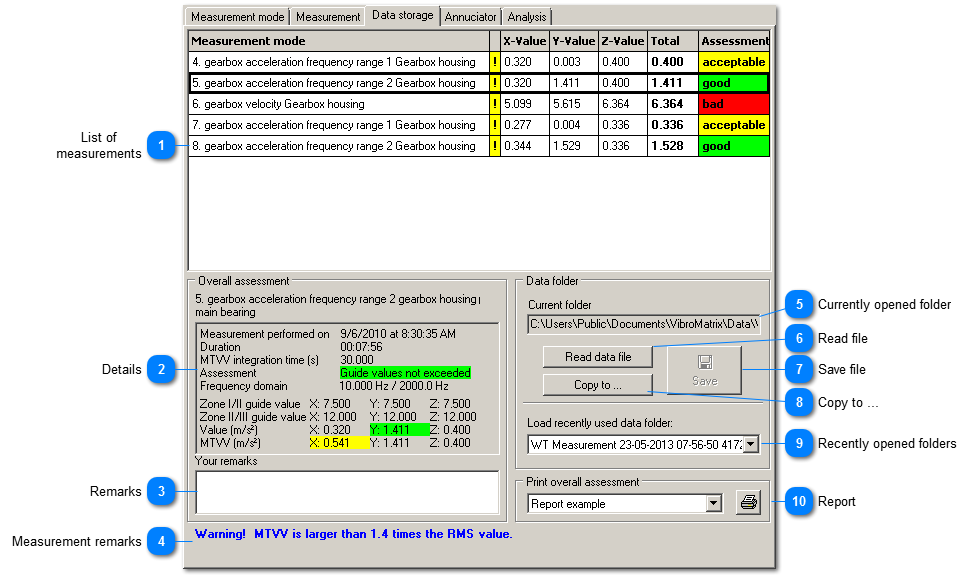Expand the Report example dropdown
The image size is (973, 578).
tap(713, 504)
